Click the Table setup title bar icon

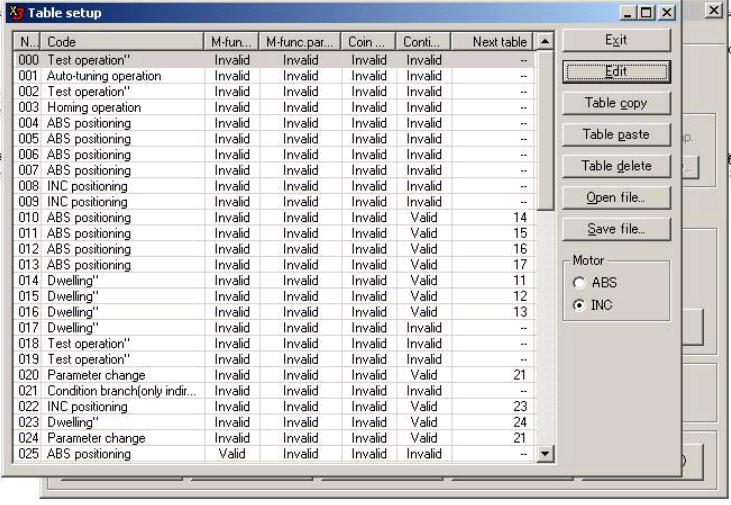[x=15, y=13]
